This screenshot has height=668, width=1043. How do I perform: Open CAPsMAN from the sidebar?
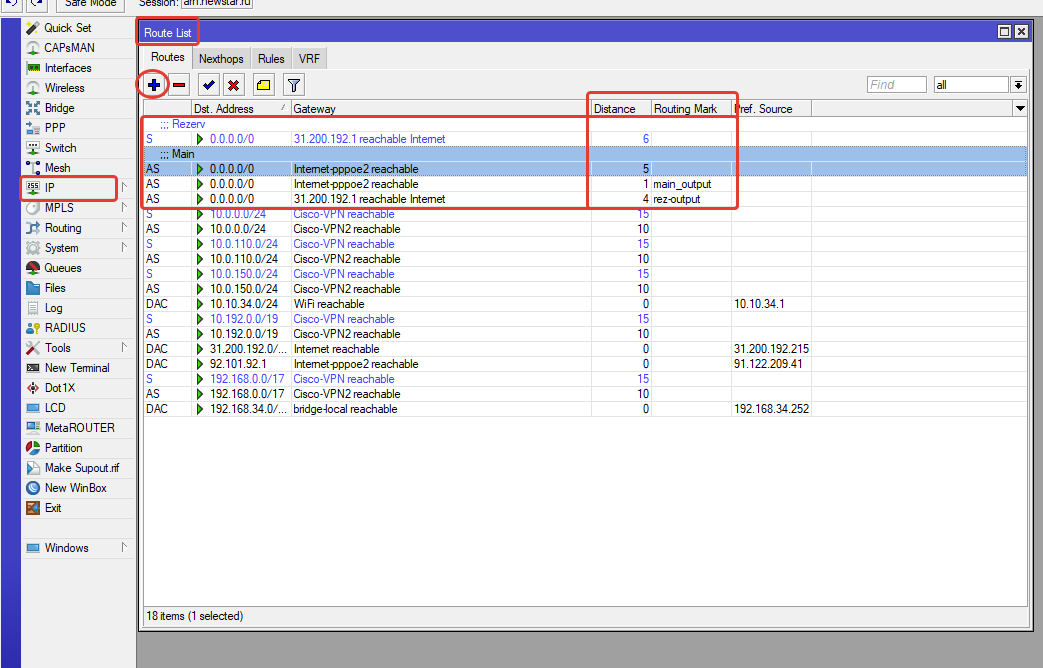point(70,48)
